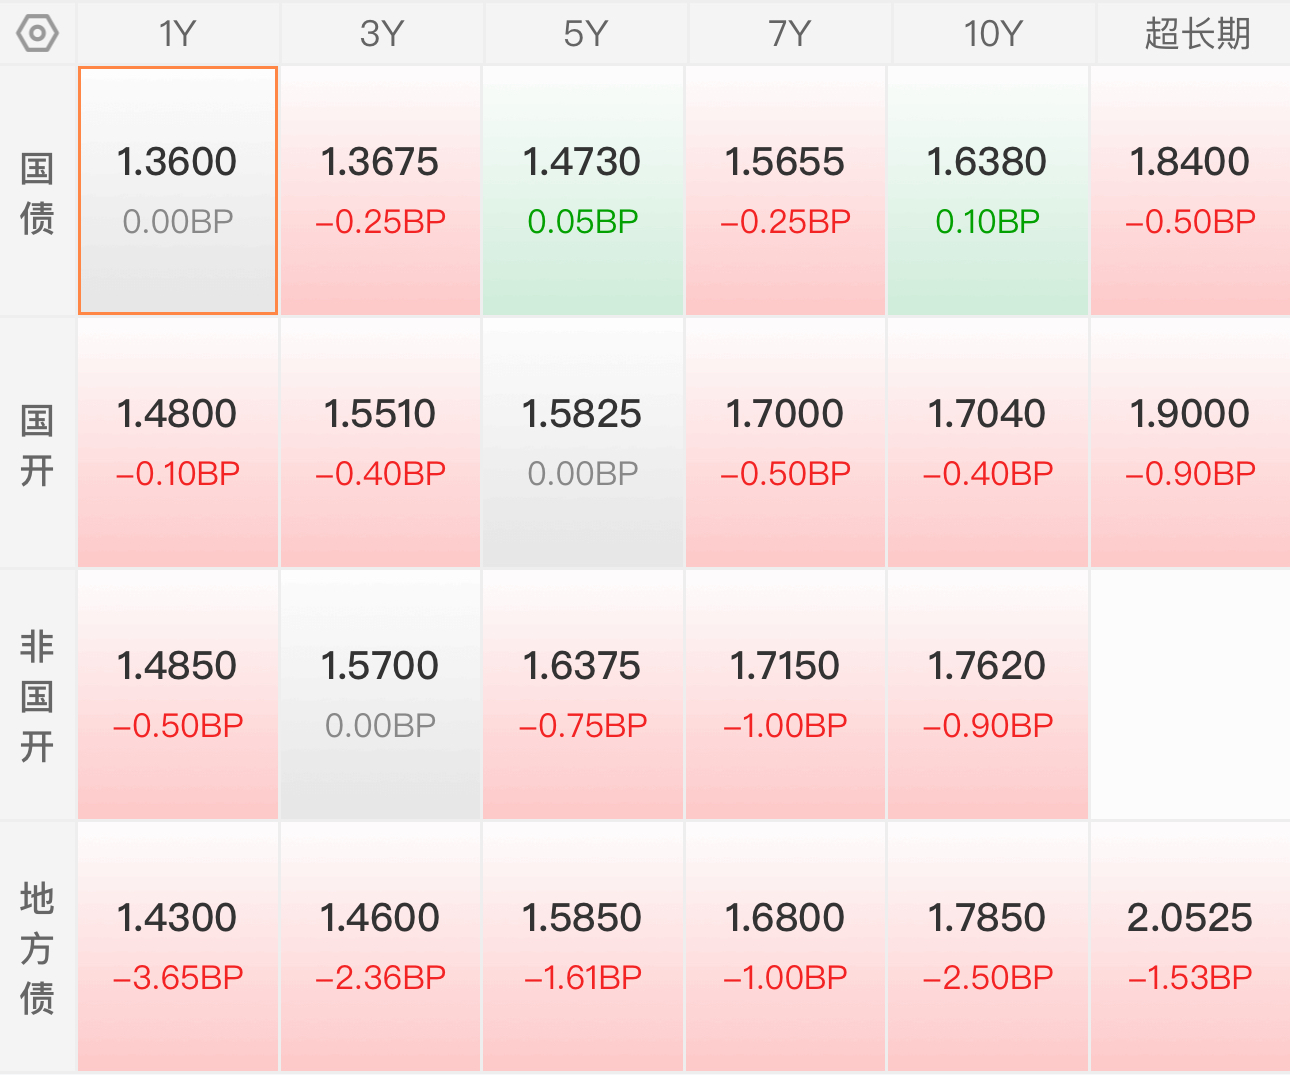Select the 超长期 column header

(x=1195, y=34)
